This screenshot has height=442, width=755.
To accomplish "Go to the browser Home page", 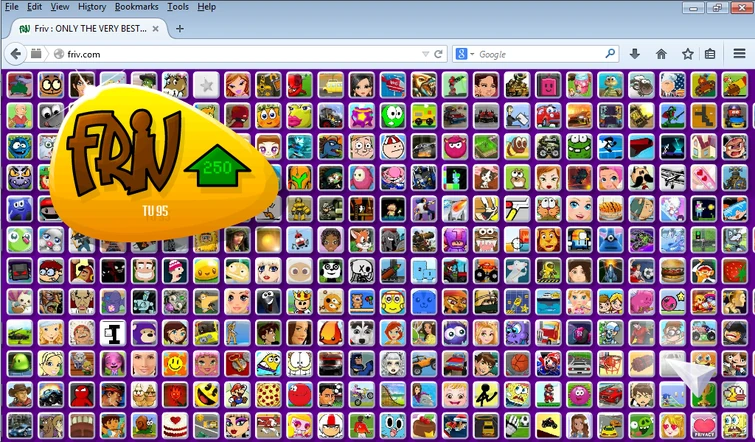I will pyautogui.click(x=661, y=54).
